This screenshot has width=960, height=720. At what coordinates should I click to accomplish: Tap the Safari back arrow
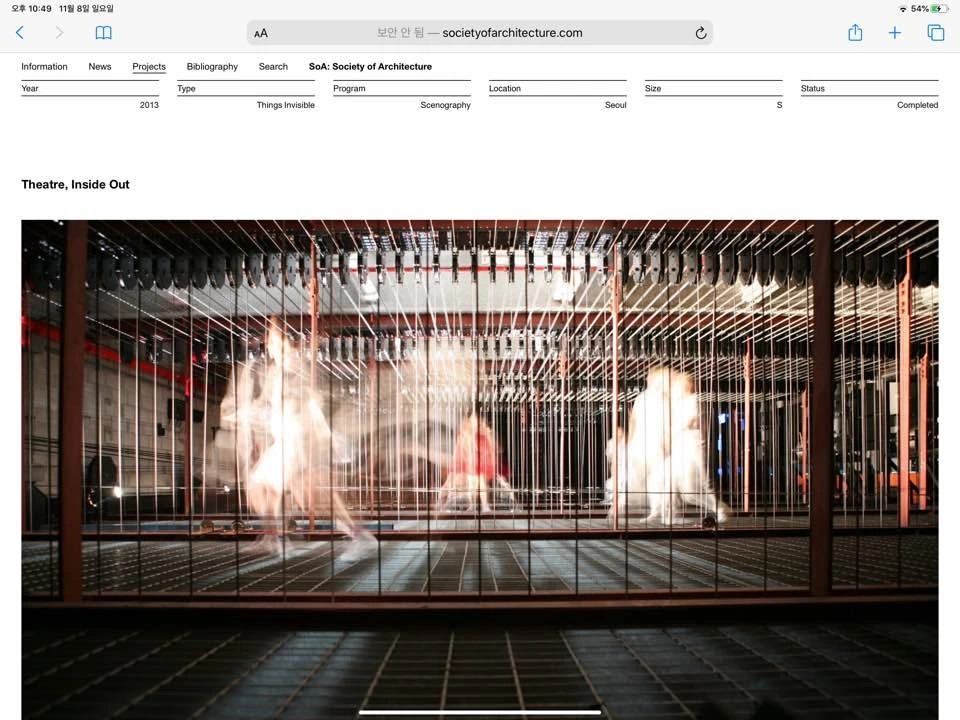pos(20,32)
